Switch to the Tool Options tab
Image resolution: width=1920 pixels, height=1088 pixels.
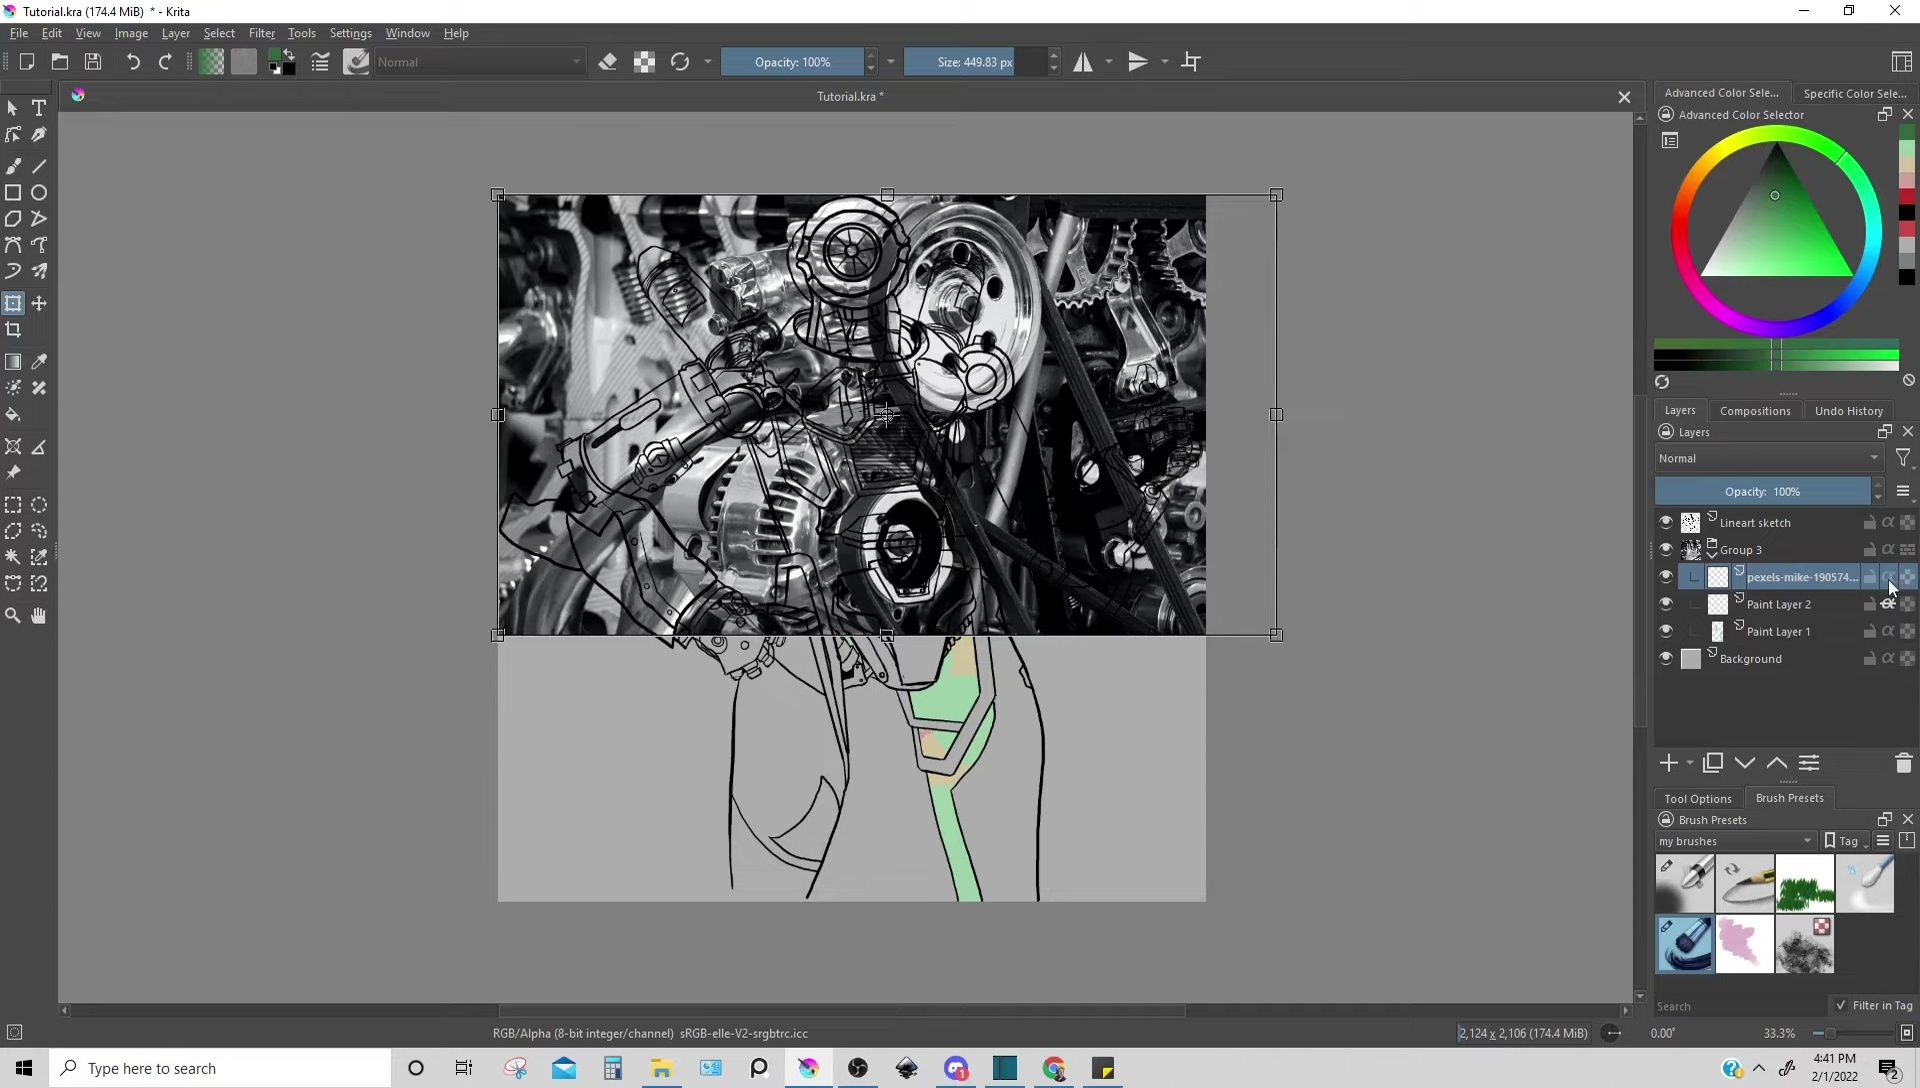point(1697,798)
